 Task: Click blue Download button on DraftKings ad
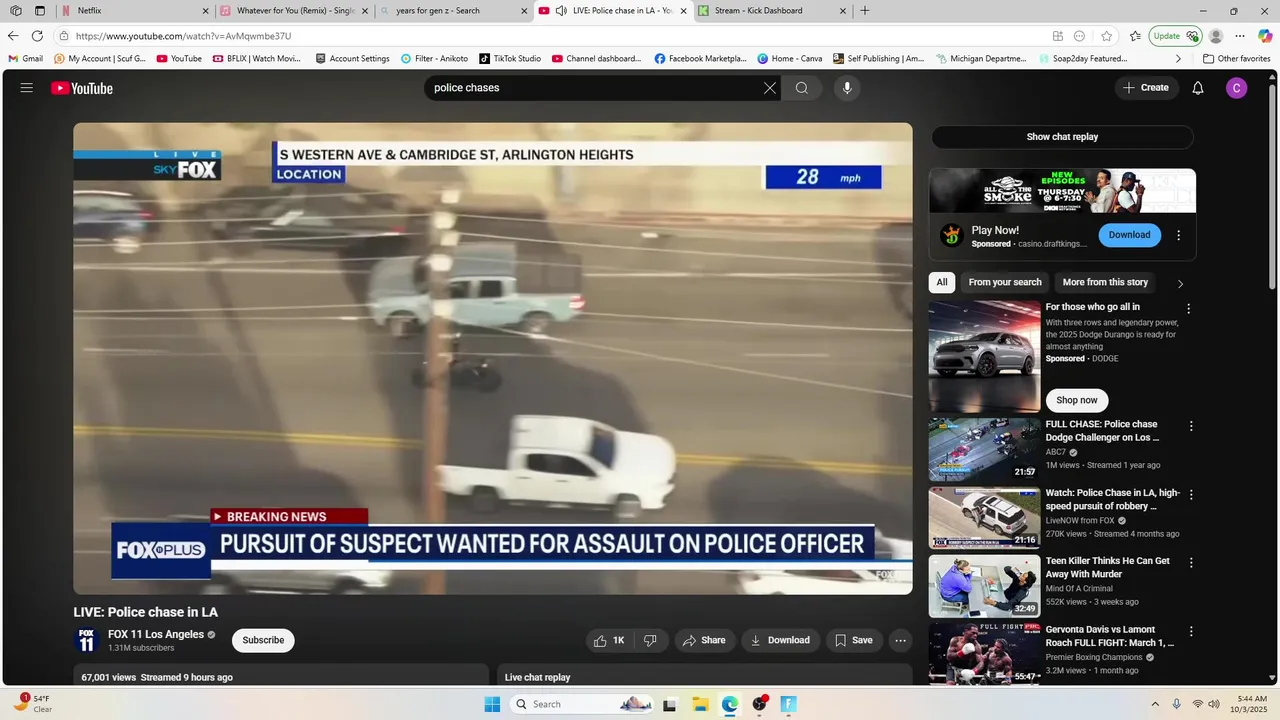pyautogui.click(x=1129, y=235)
